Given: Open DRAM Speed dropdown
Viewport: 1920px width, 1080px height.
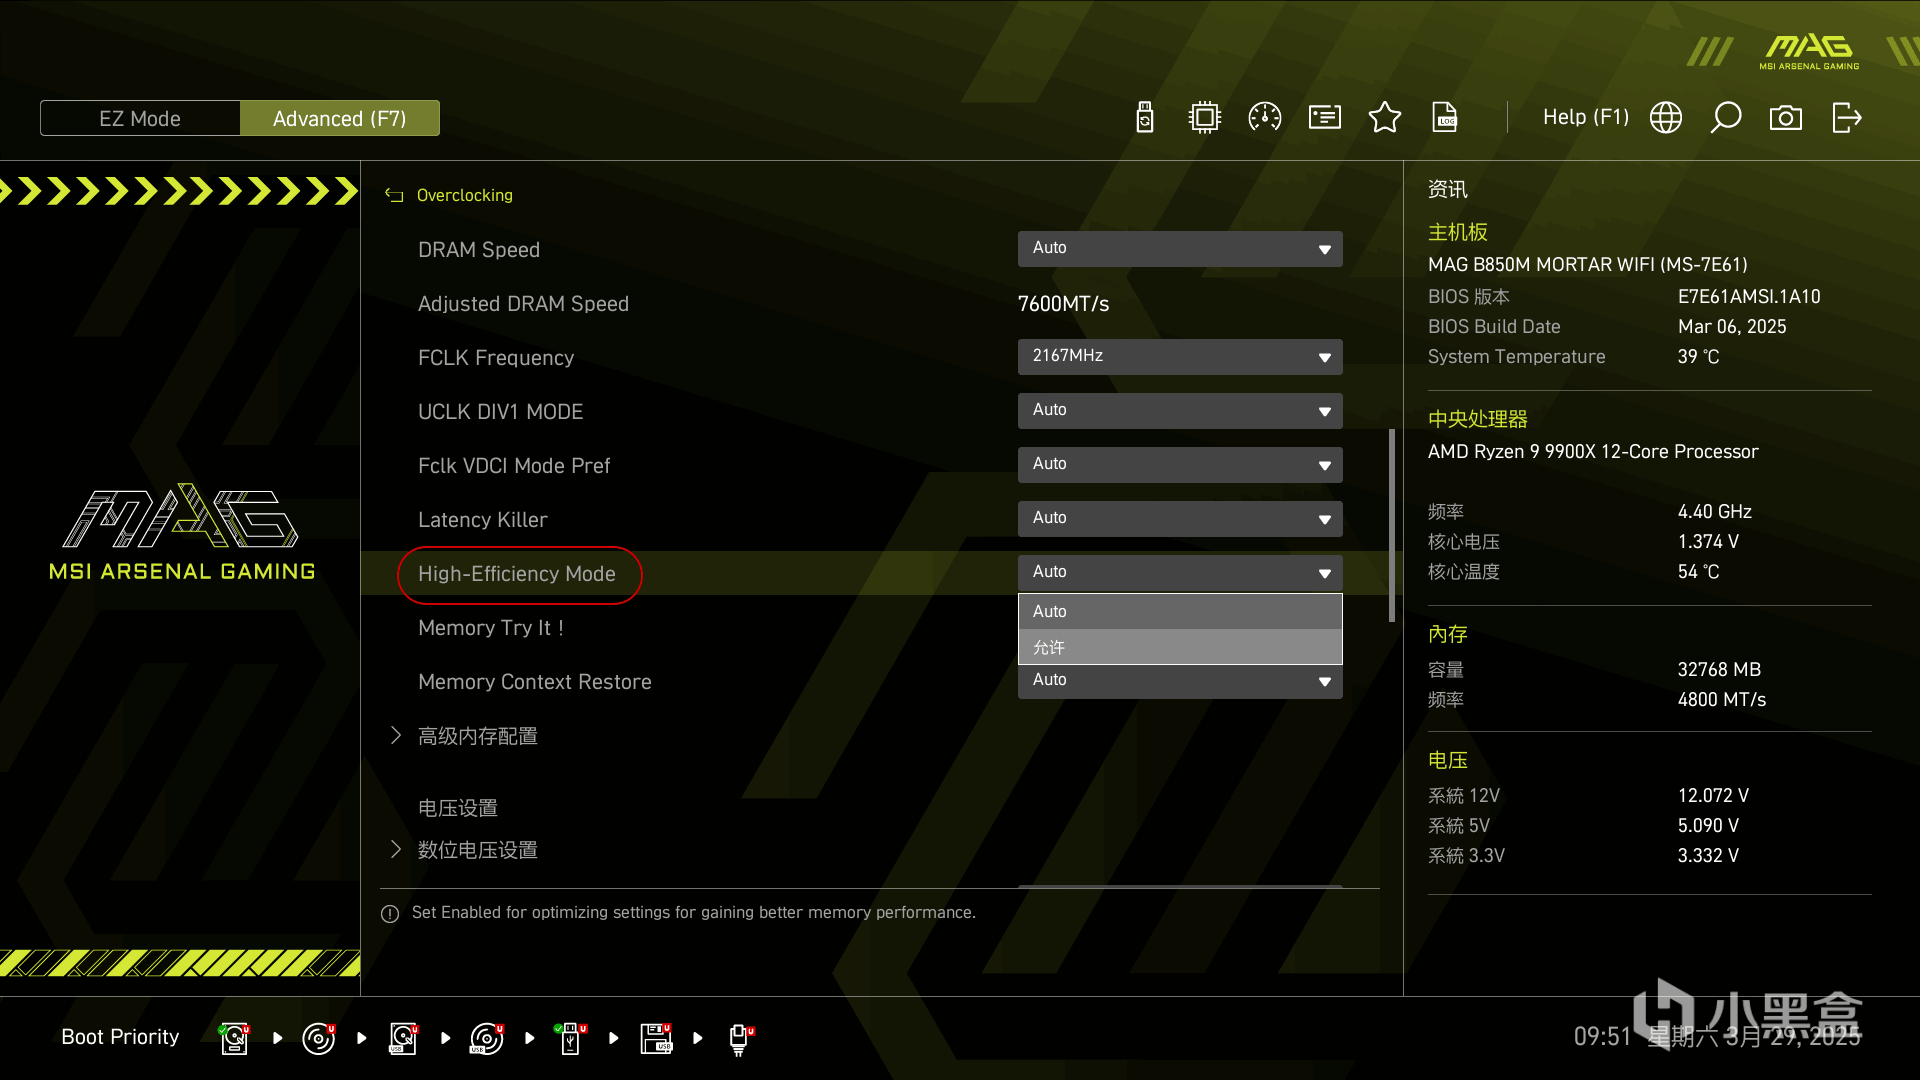Looking at the screenshot, I should (1180, 249).
